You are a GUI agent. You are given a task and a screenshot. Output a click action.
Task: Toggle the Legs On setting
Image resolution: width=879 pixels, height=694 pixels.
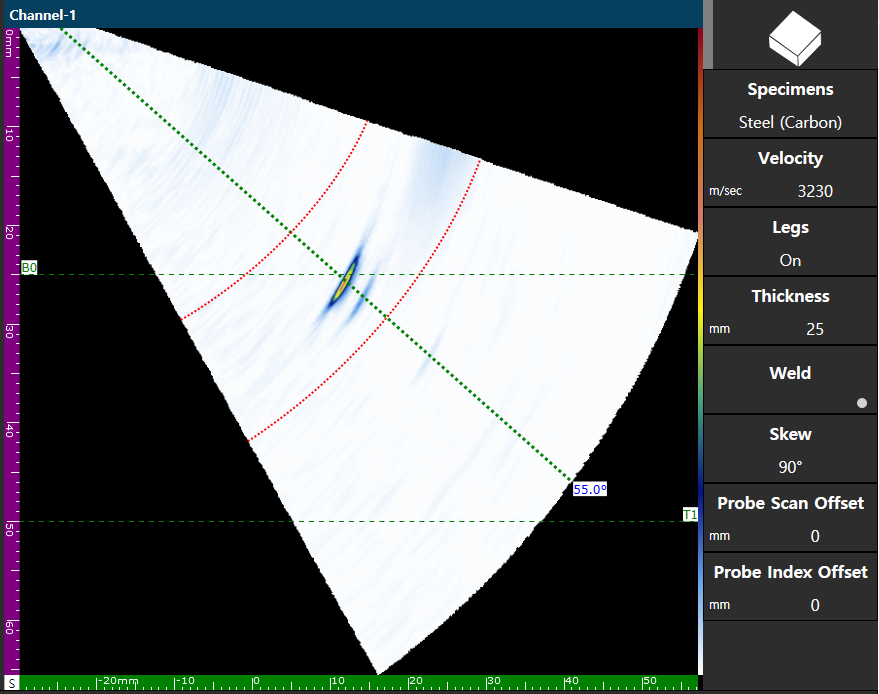[790, 243]
